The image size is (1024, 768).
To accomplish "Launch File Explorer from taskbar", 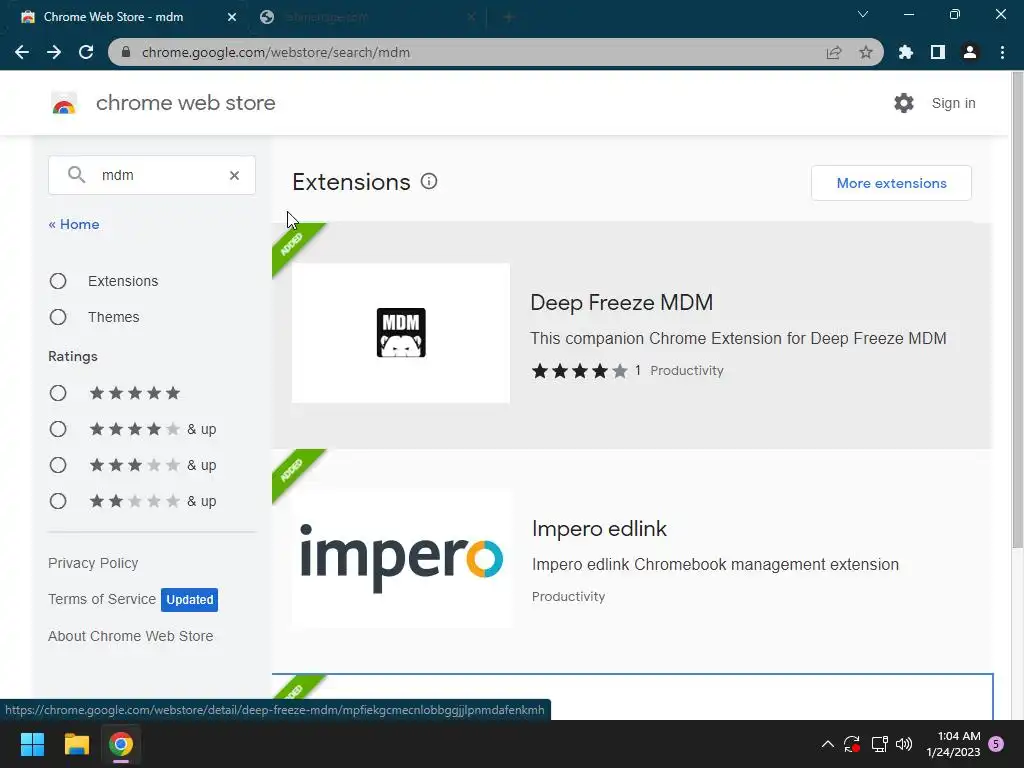I will pos(76,744).
